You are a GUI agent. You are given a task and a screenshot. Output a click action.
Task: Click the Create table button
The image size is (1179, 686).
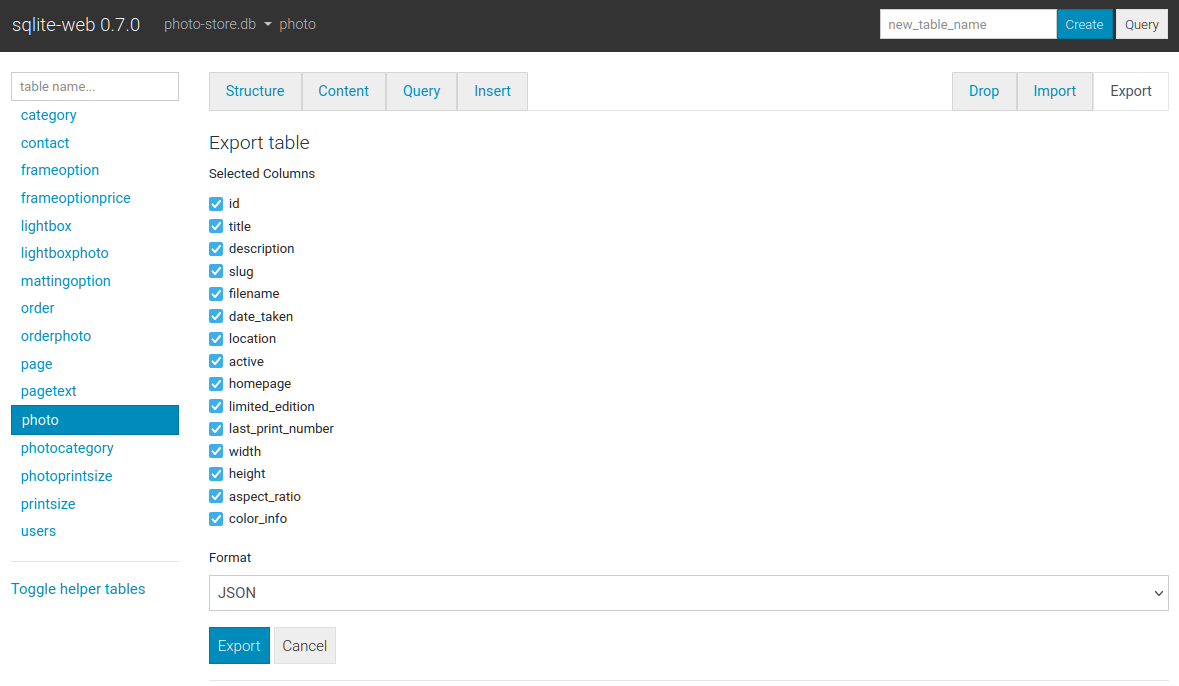pos(1084,24)
